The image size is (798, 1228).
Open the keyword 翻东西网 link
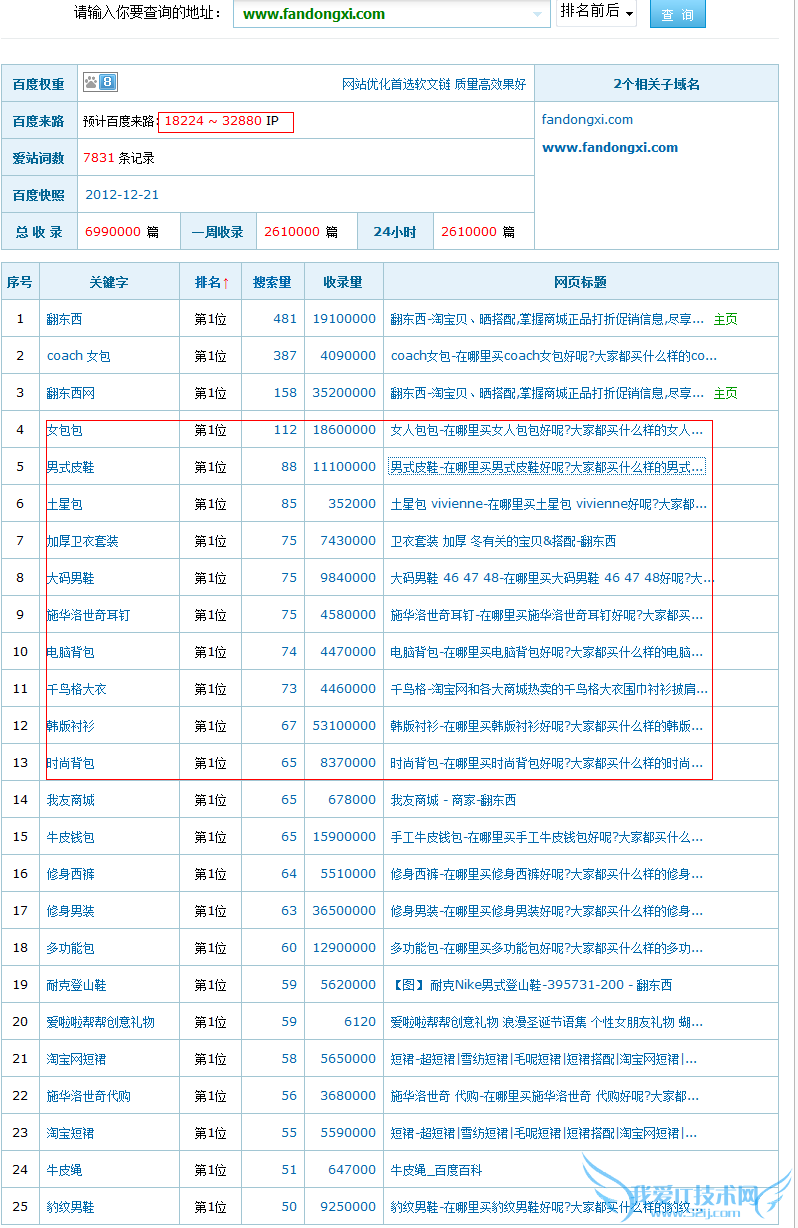(71, 394)
